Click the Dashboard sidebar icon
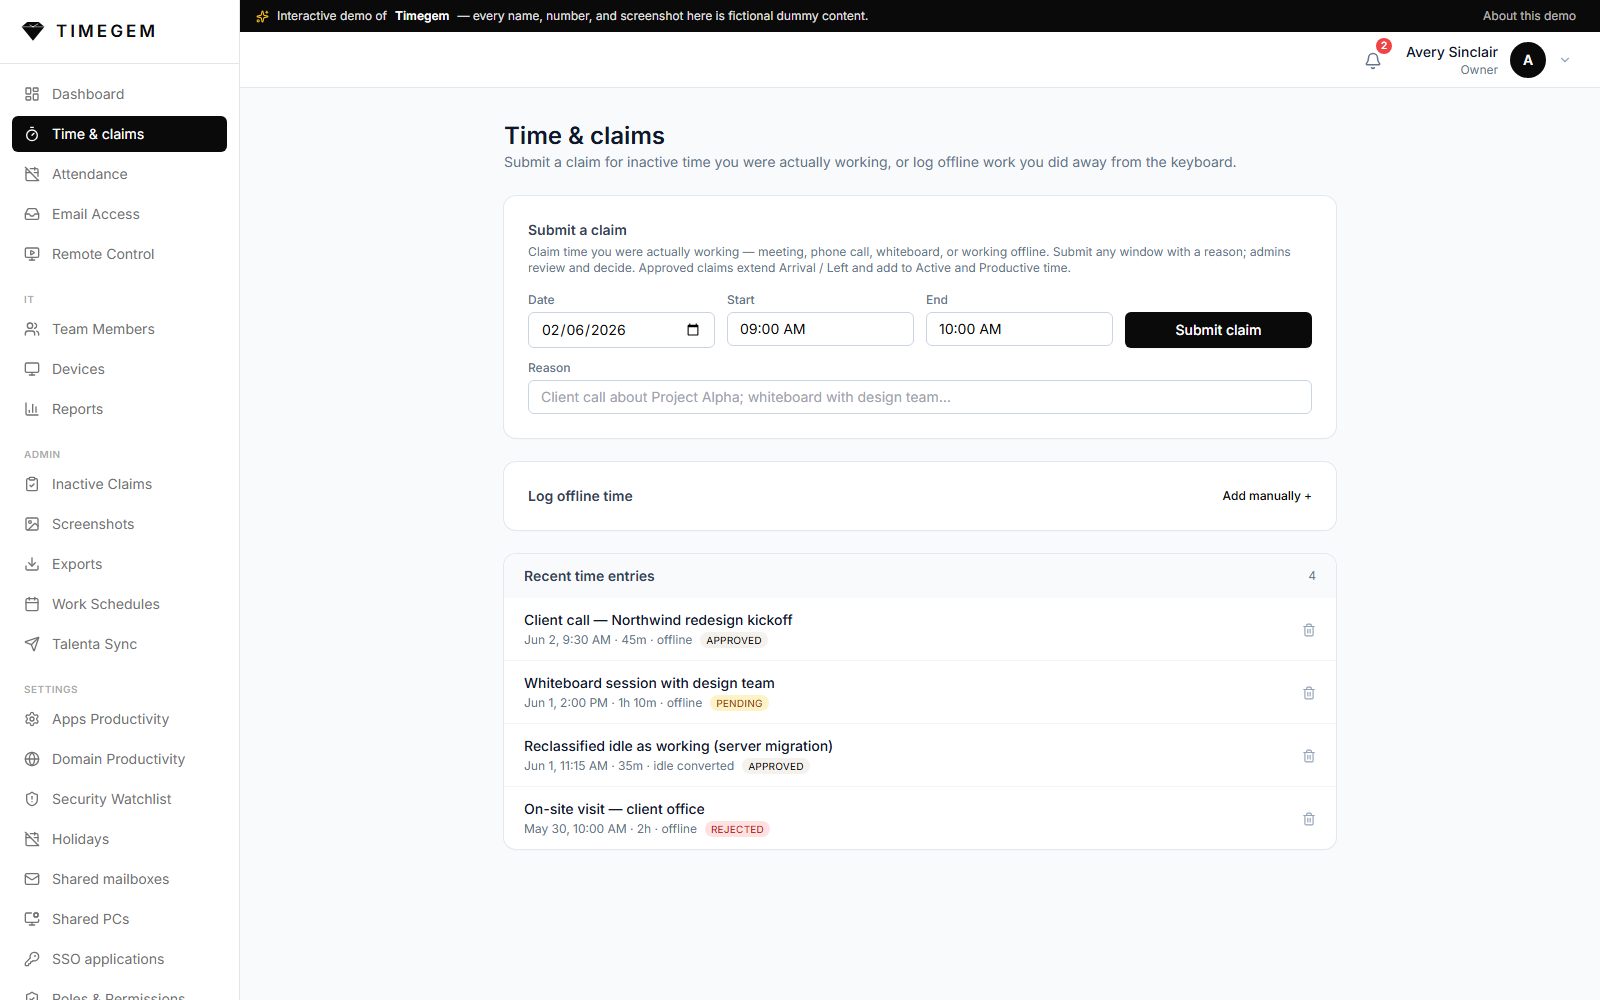 32,94
